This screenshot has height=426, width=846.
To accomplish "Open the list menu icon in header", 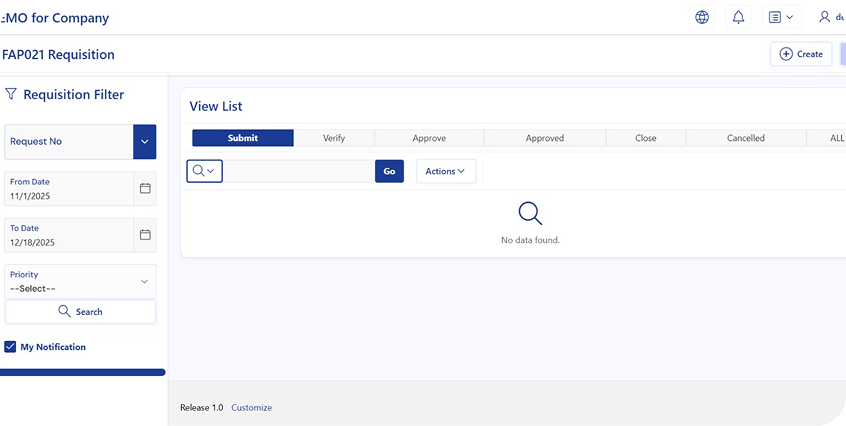I will [x=780, y=17].
